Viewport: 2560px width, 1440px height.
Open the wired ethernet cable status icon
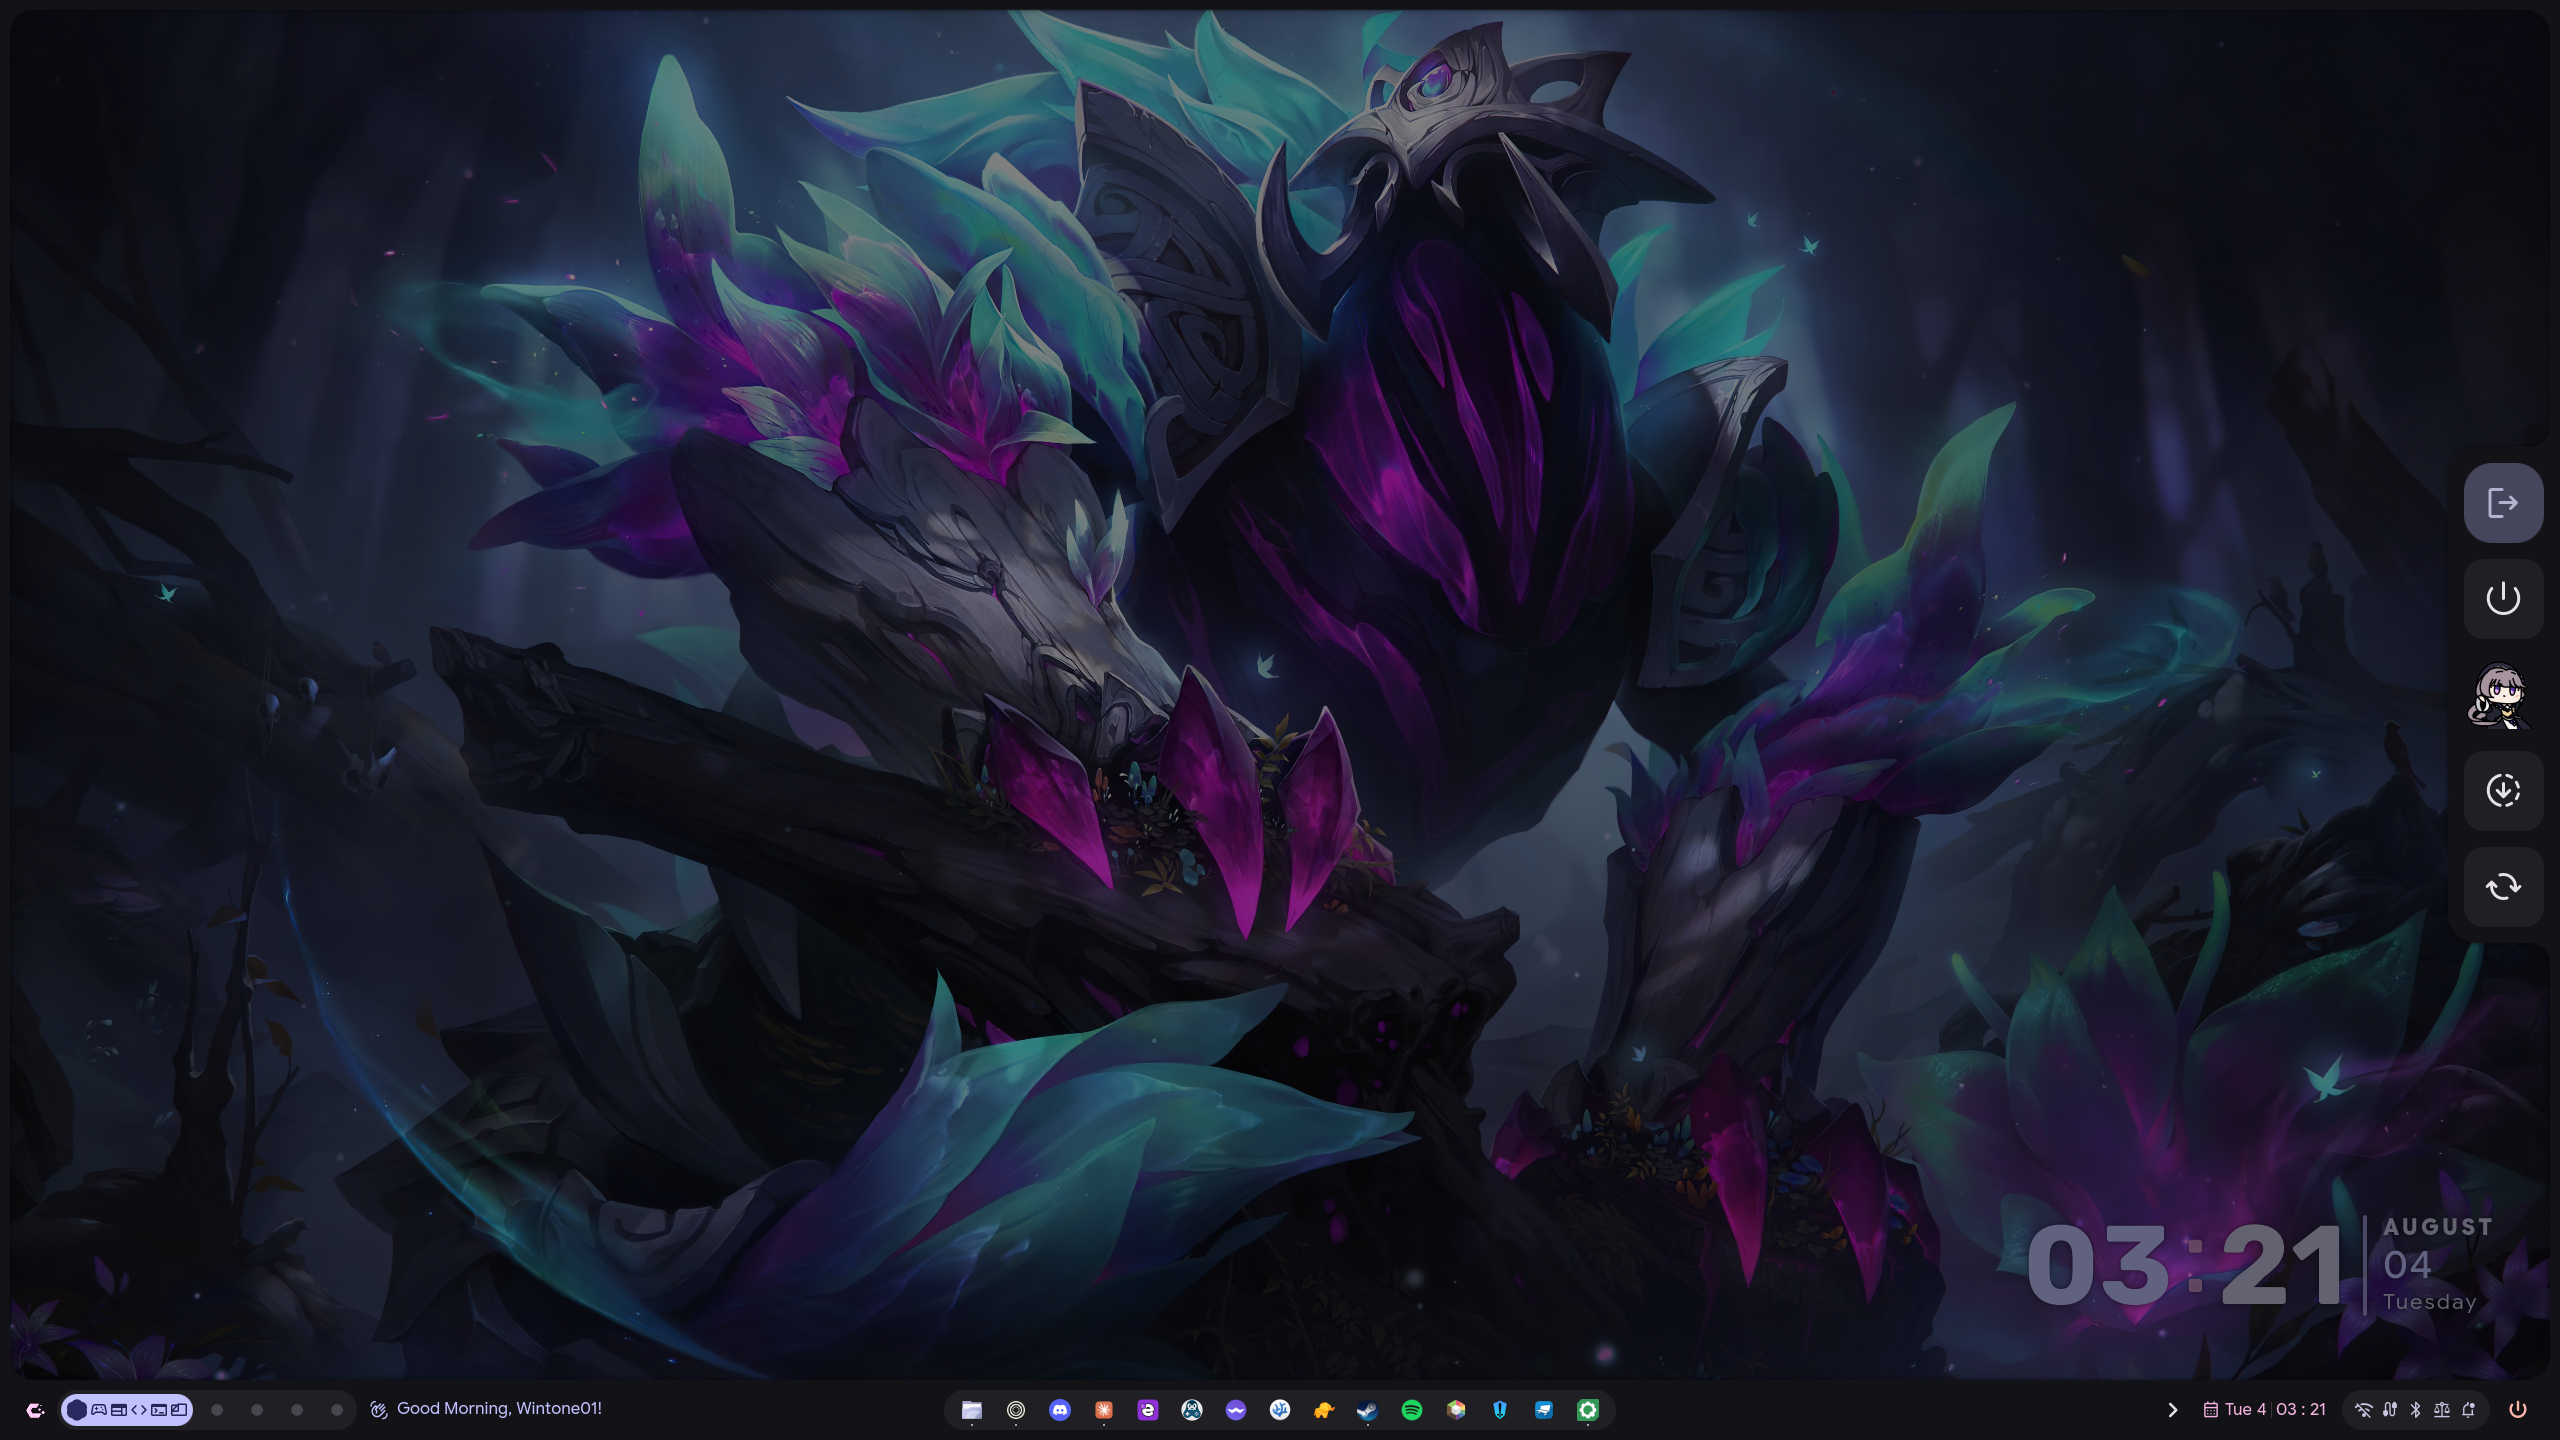(2390, 1410)
